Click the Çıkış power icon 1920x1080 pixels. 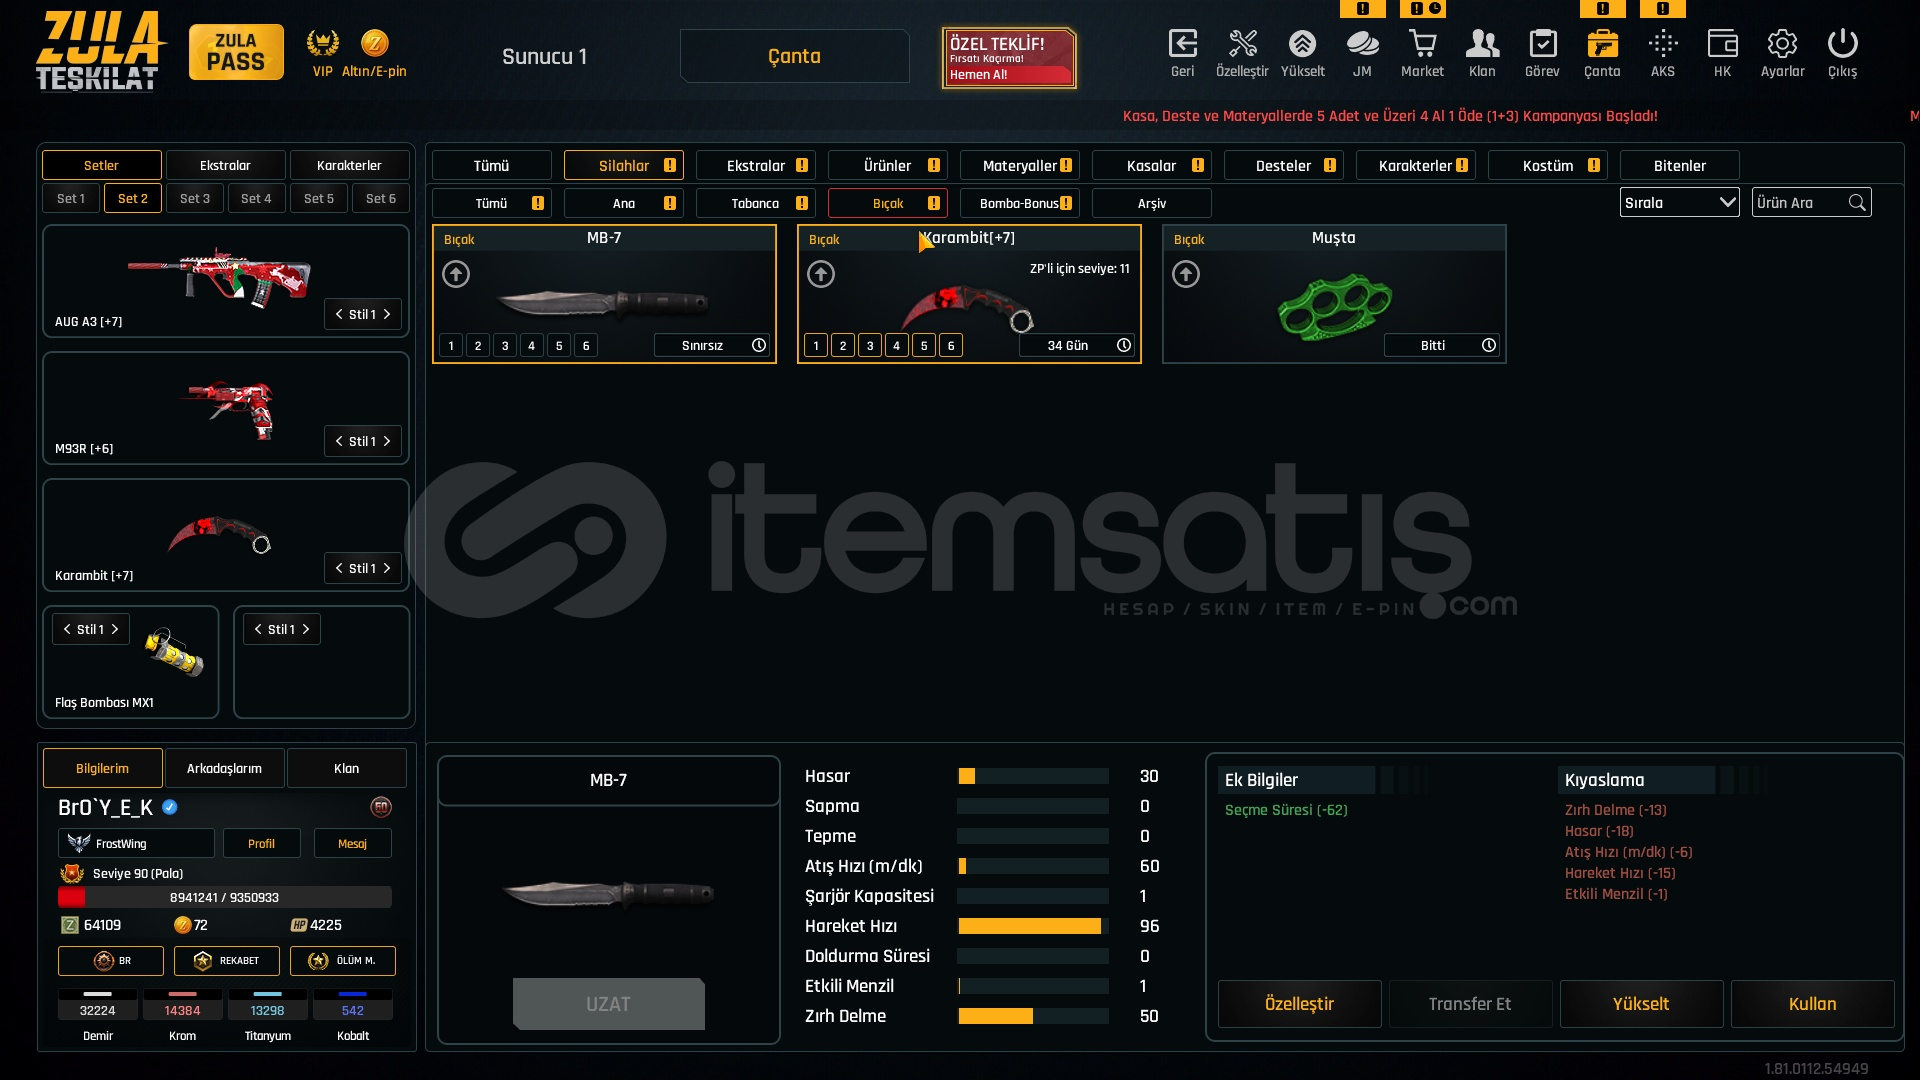pyautogui.click(x=1842, y=44)
